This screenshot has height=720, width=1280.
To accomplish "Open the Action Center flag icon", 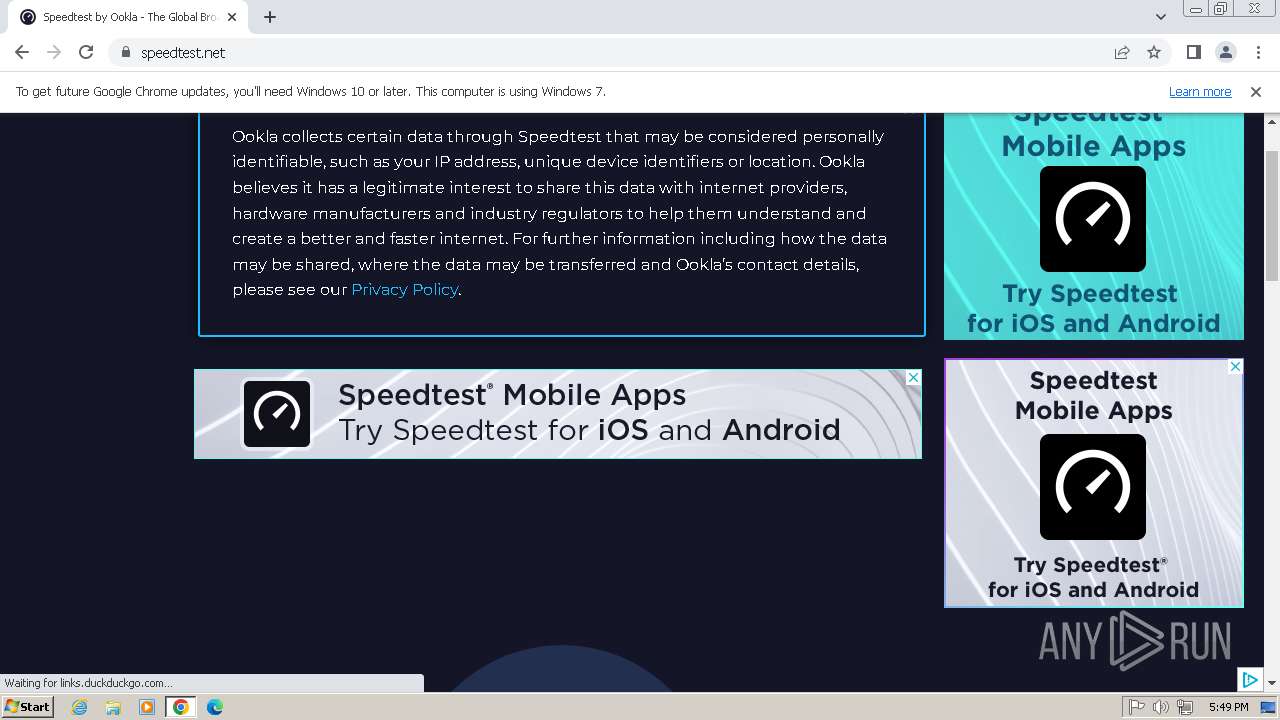I will coord(1137,707).
